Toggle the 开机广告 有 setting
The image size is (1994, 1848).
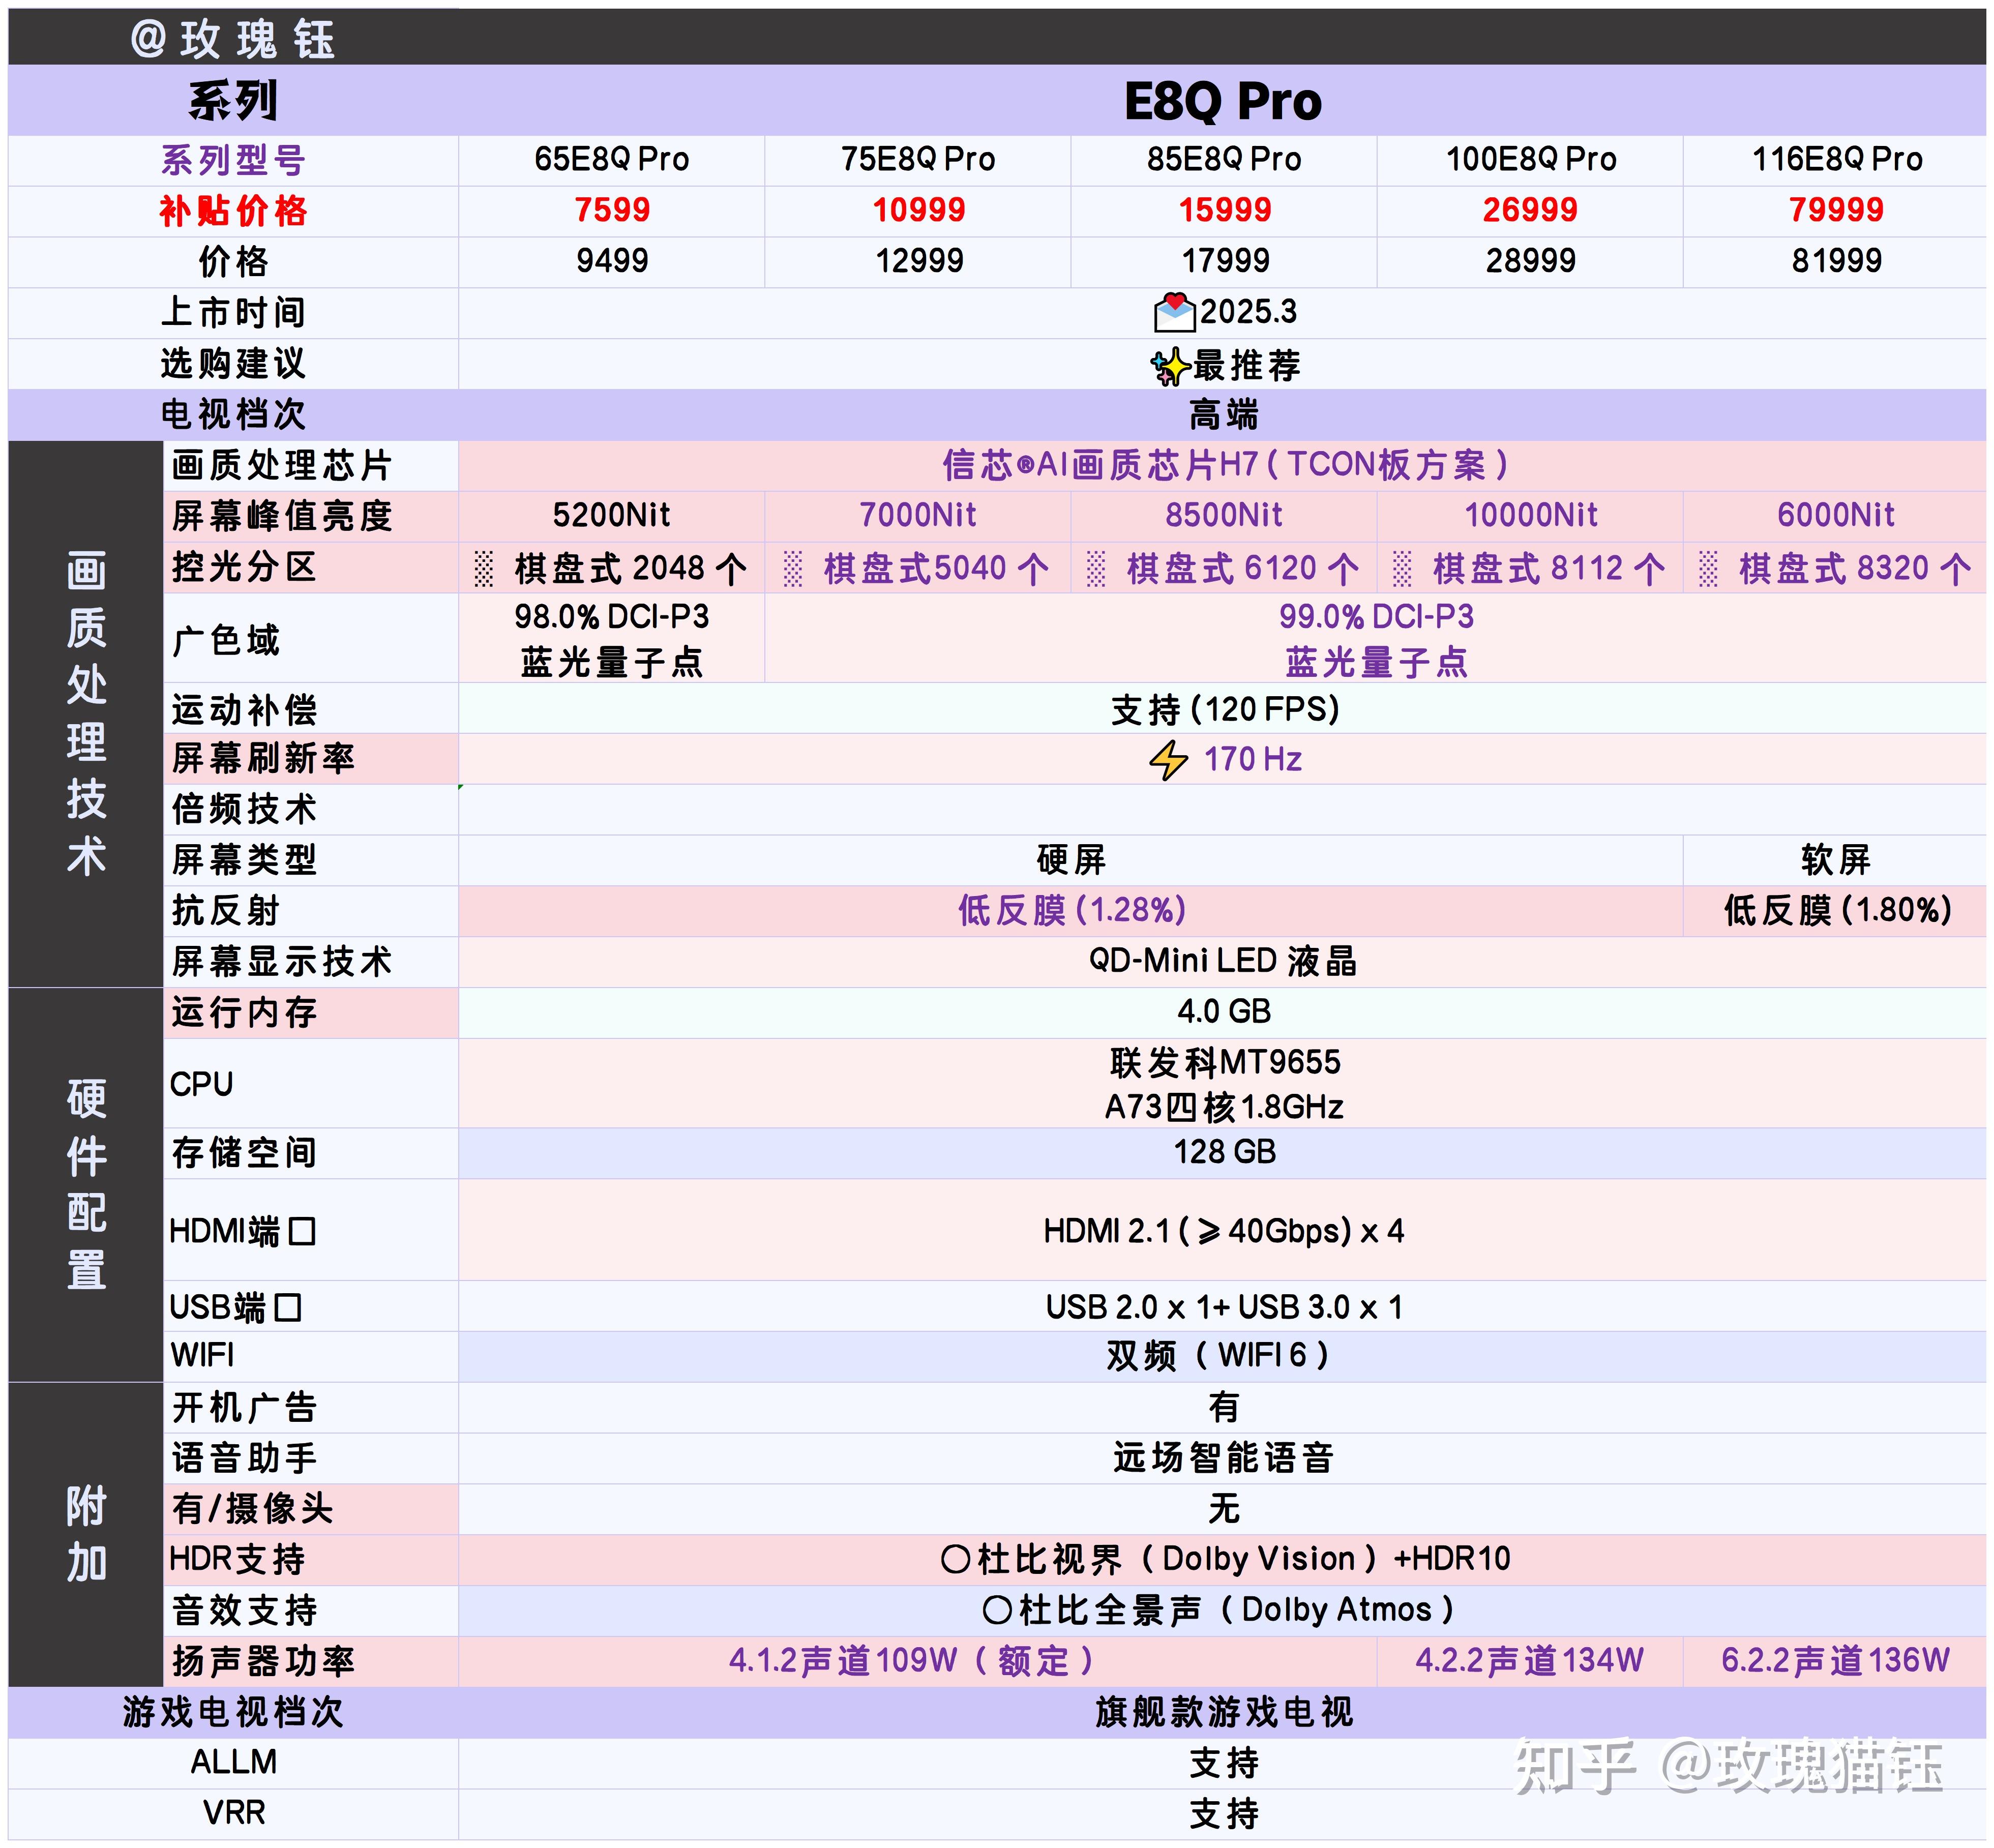pos(1223,1407)
